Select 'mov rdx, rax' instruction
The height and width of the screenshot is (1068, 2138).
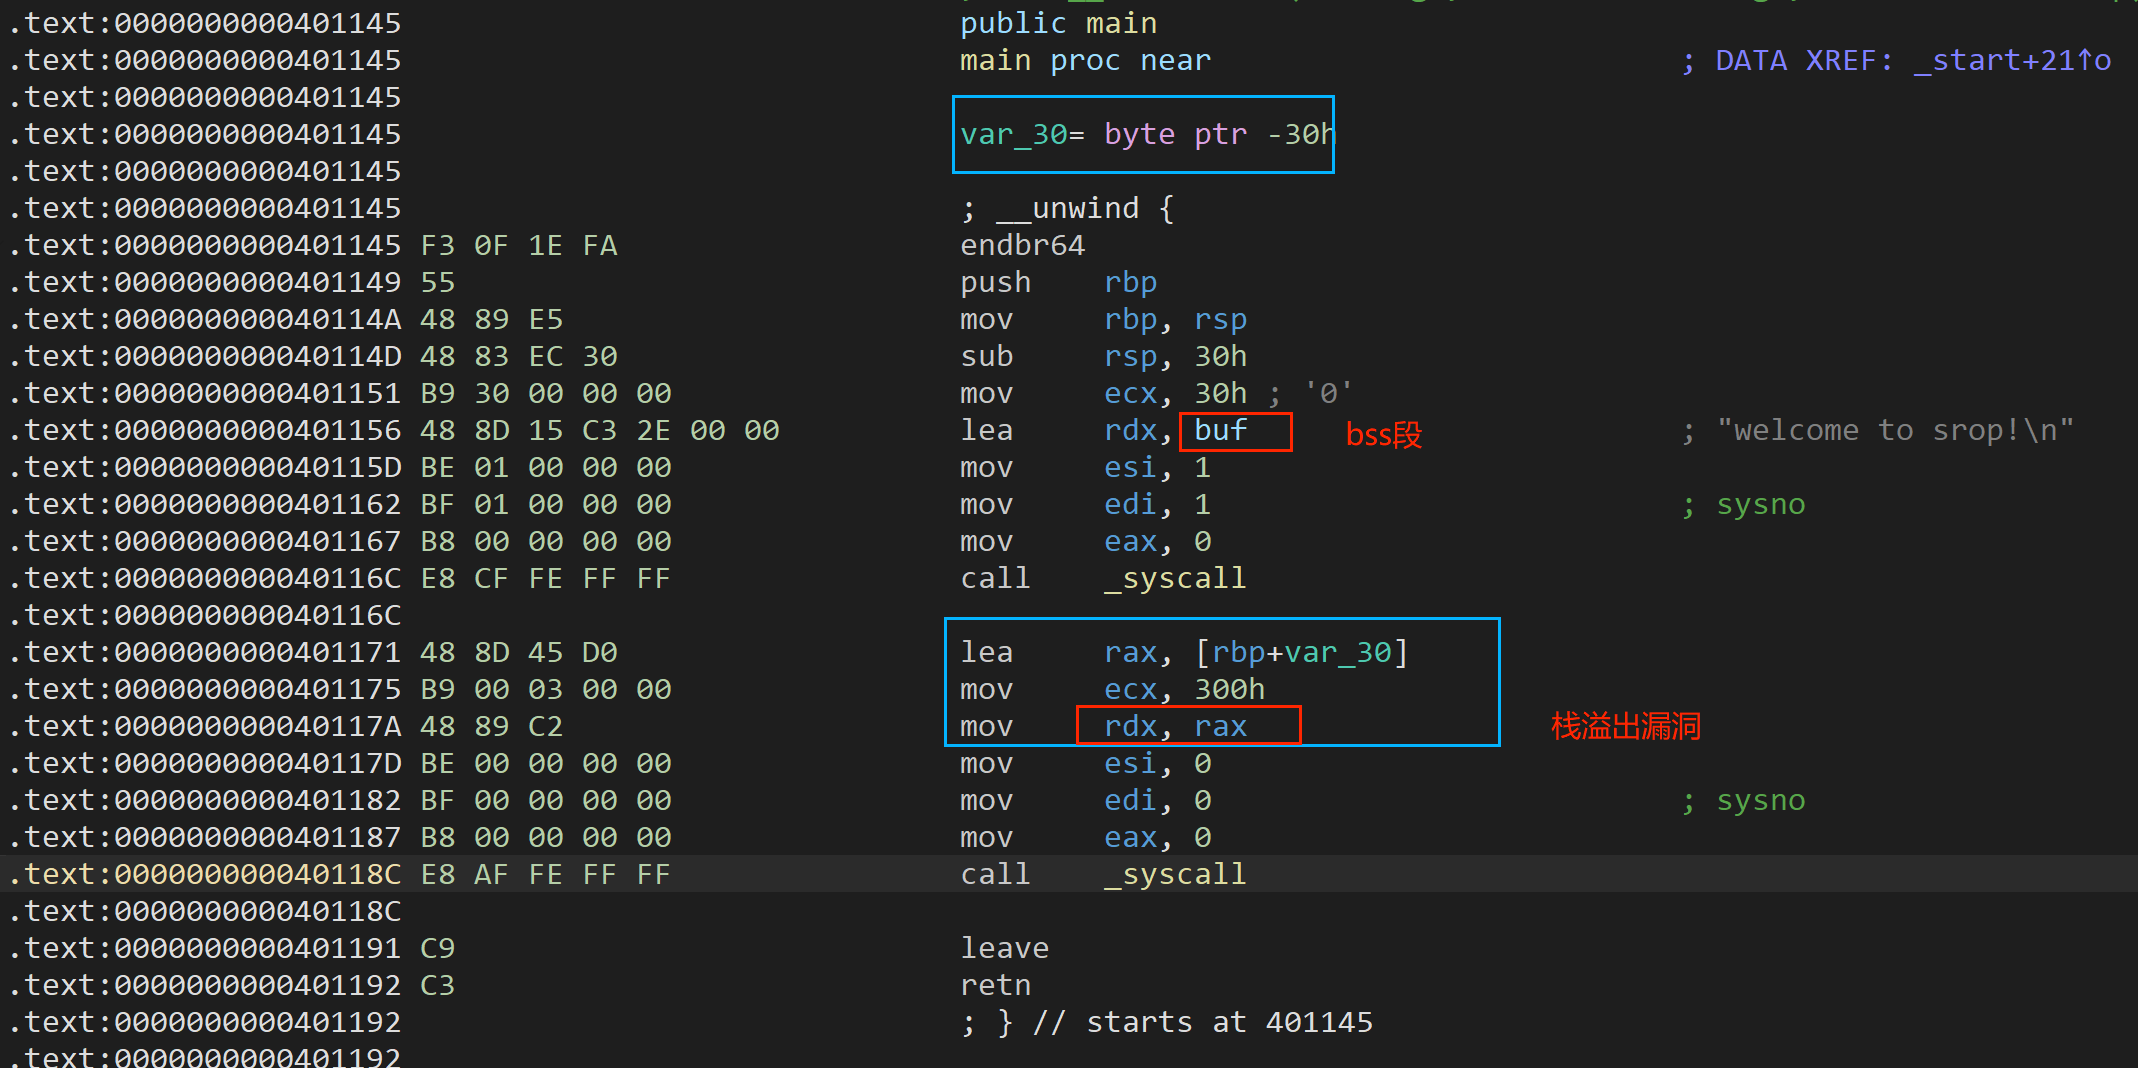[1103, 726]
